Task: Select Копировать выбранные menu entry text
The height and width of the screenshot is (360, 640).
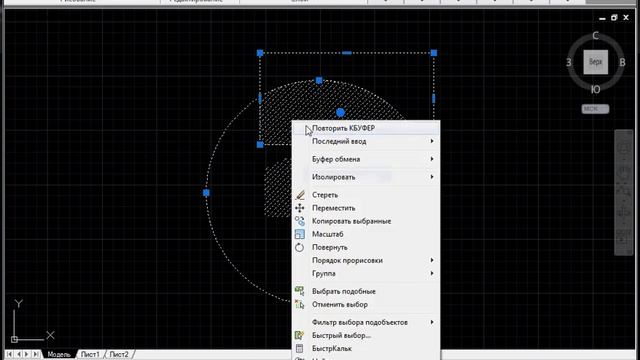Action: point(351,221)
